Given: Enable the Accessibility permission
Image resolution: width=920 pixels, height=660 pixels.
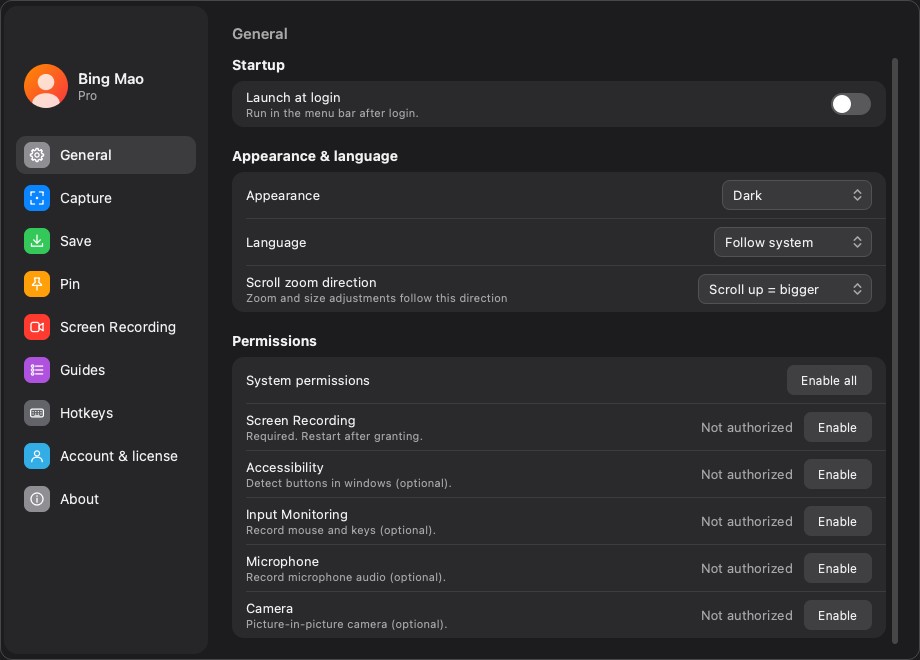Looking at the screenshot, I should point(837,475).
